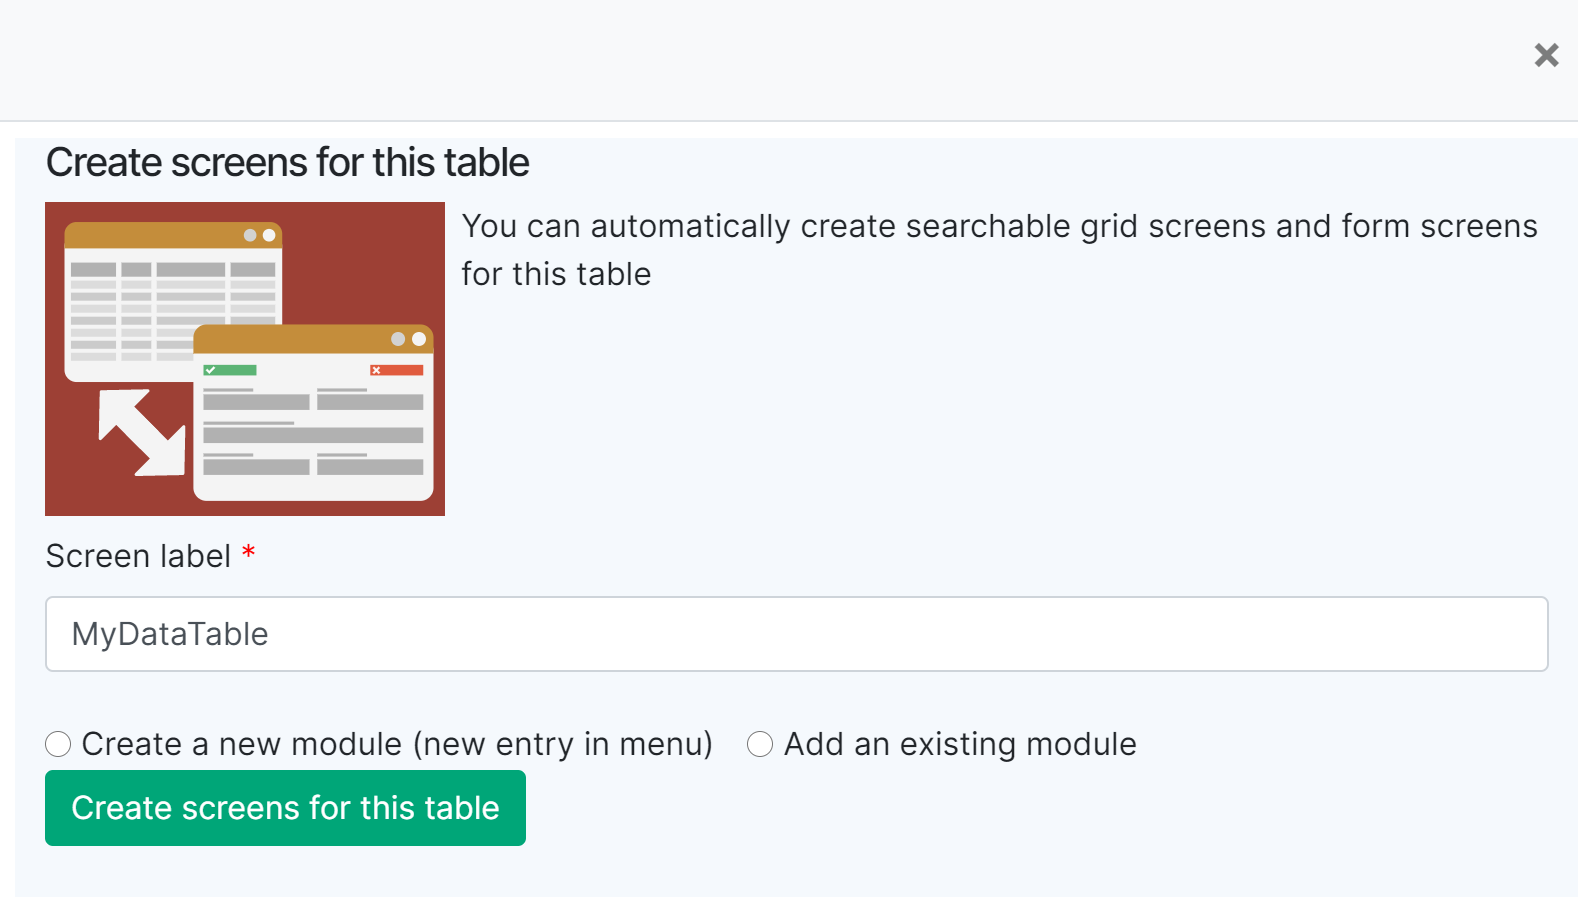Click the Create screens for this table heading
This screenshot has width=1578, height=897.
tap(288, 162)
